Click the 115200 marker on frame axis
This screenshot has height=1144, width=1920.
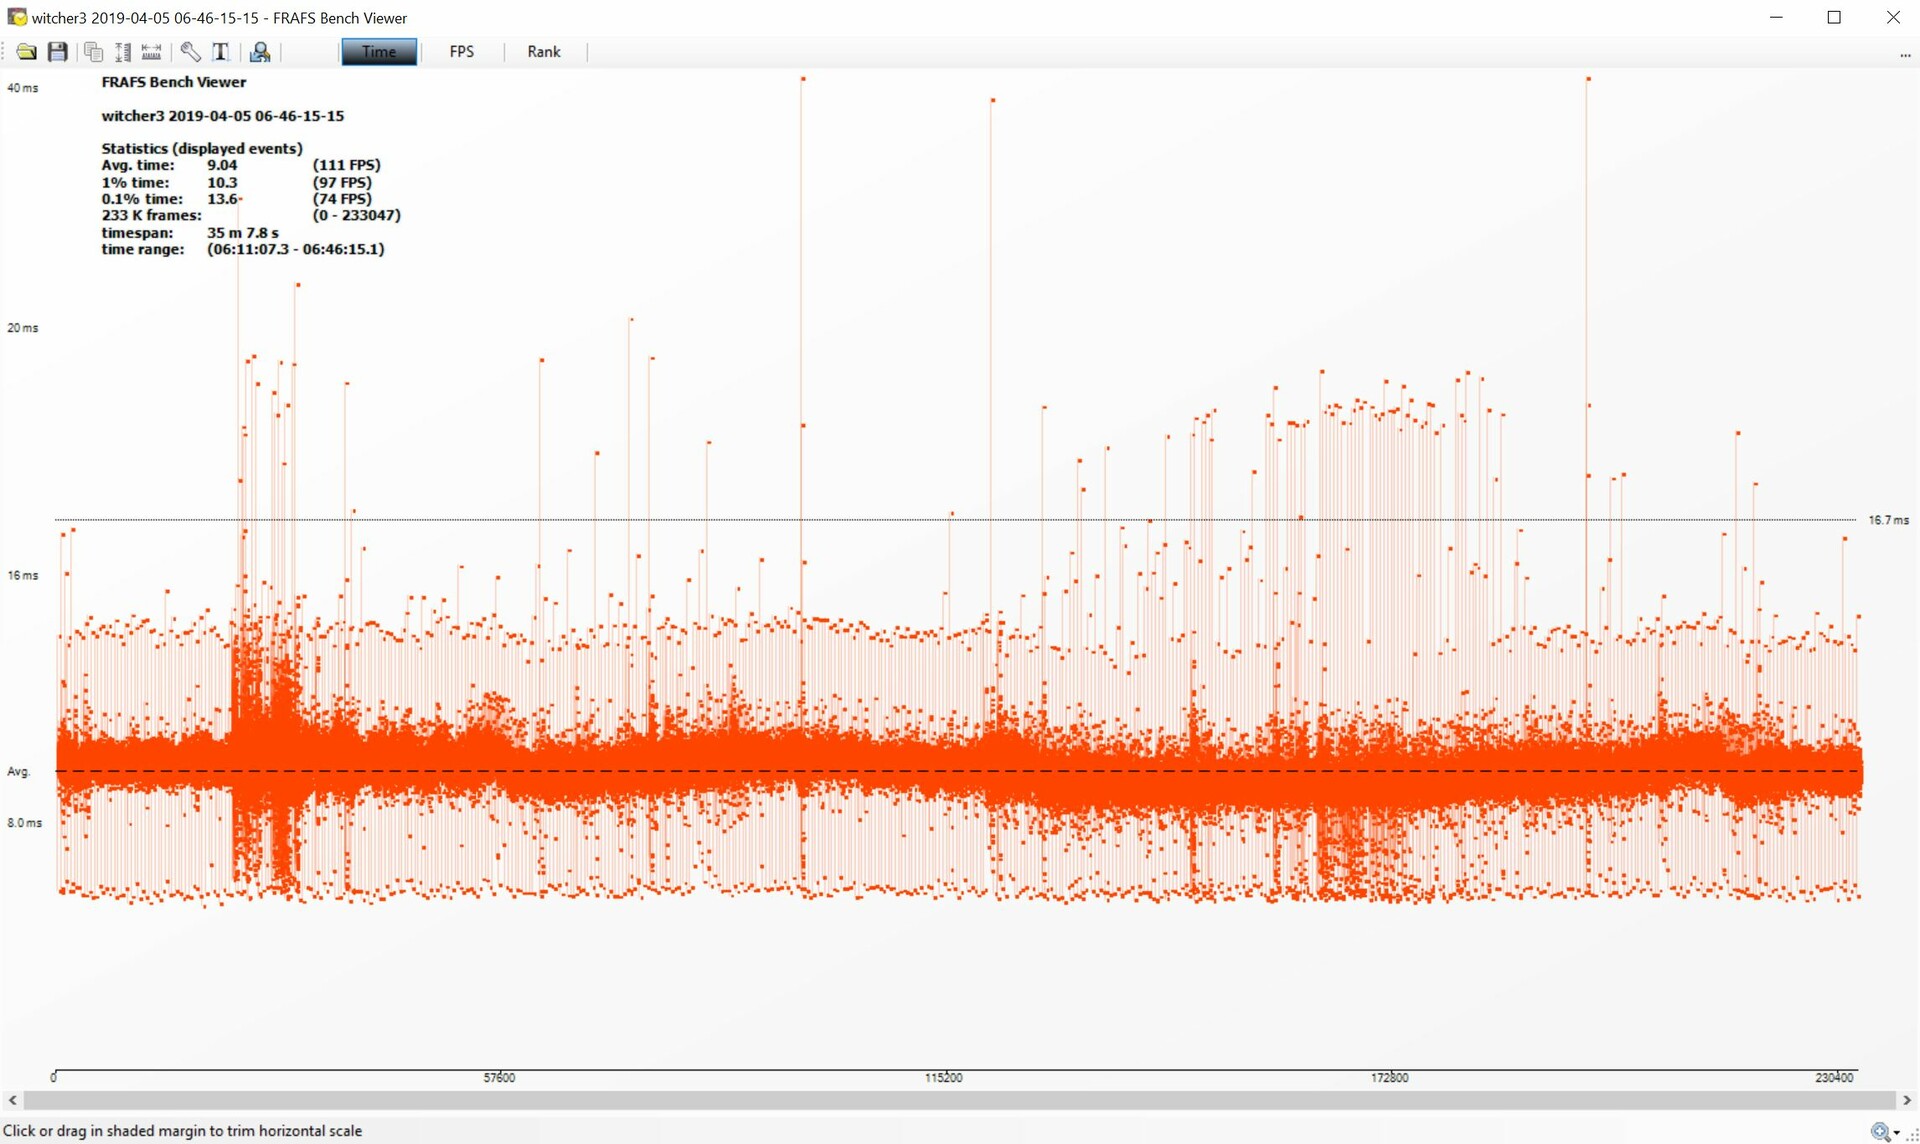(x=943, y=1078)
